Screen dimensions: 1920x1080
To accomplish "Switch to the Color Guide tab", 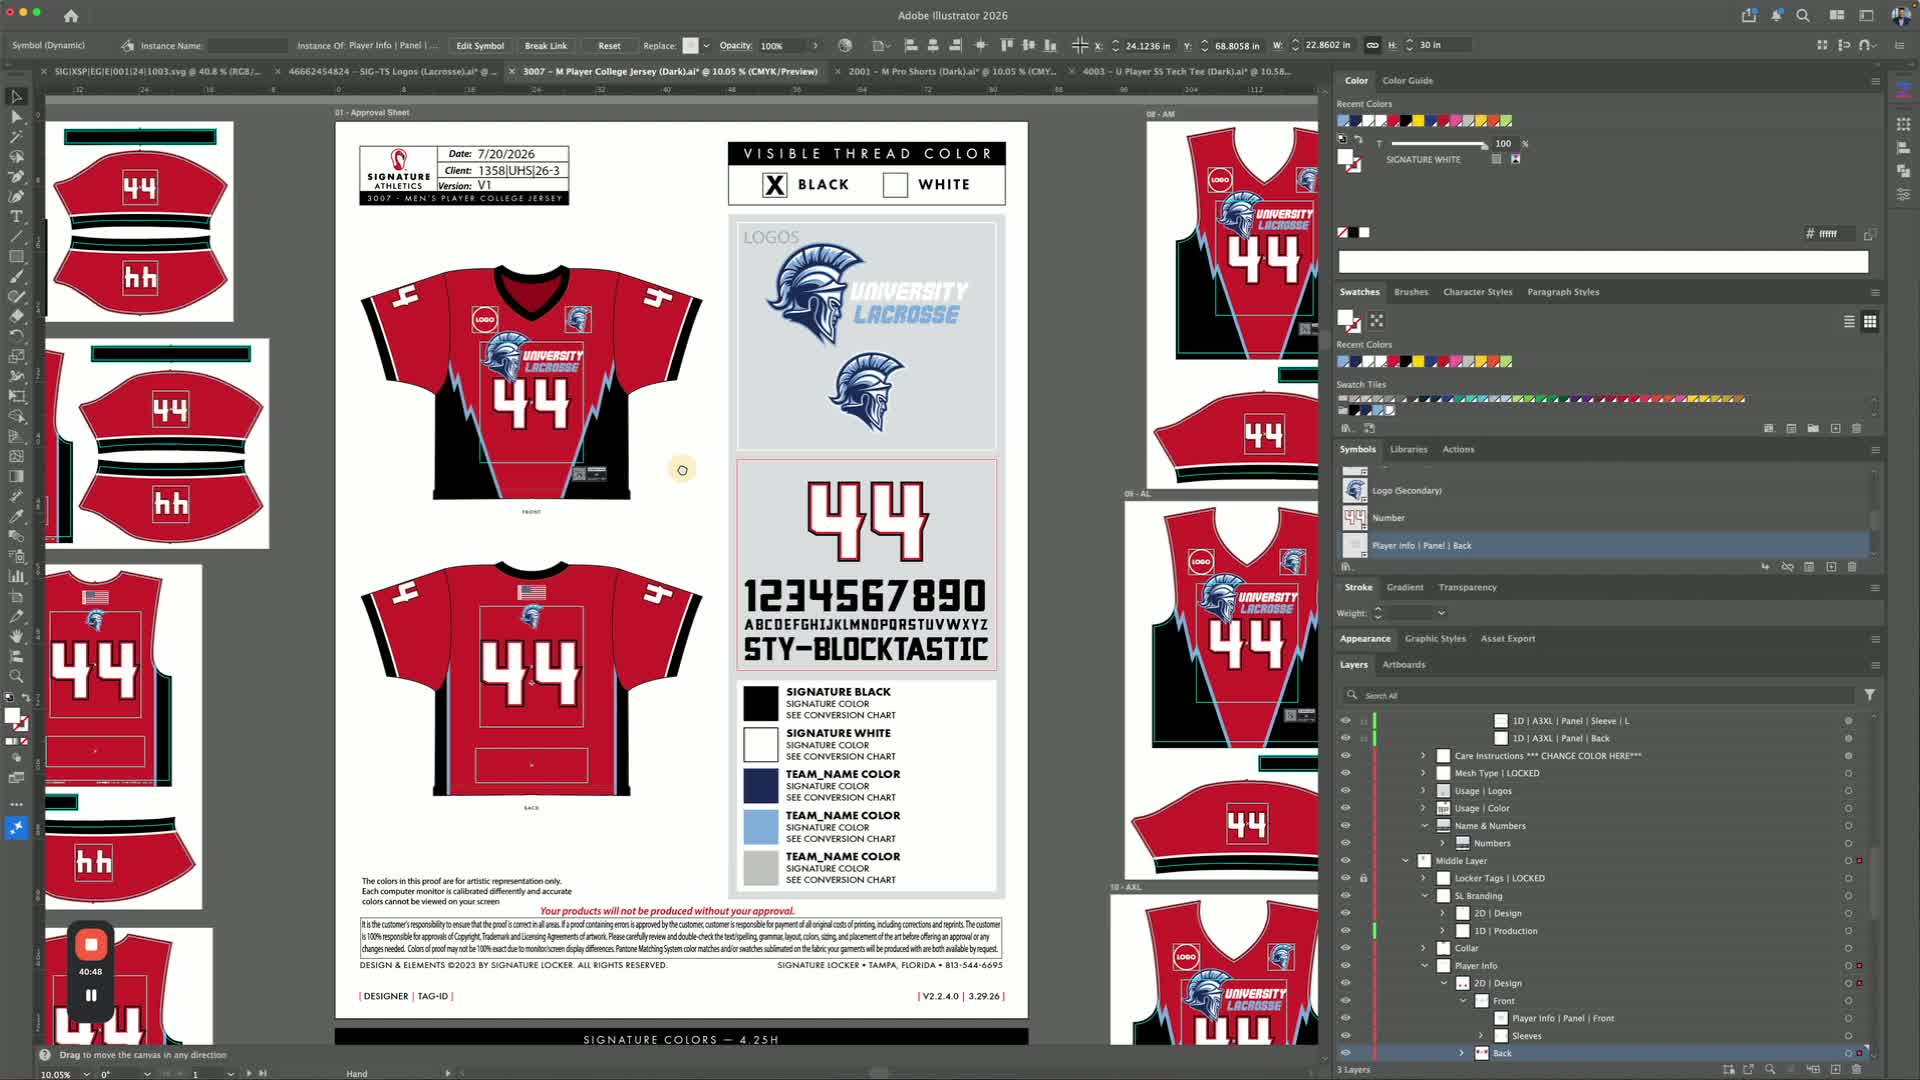I will tap(1407, 81).
